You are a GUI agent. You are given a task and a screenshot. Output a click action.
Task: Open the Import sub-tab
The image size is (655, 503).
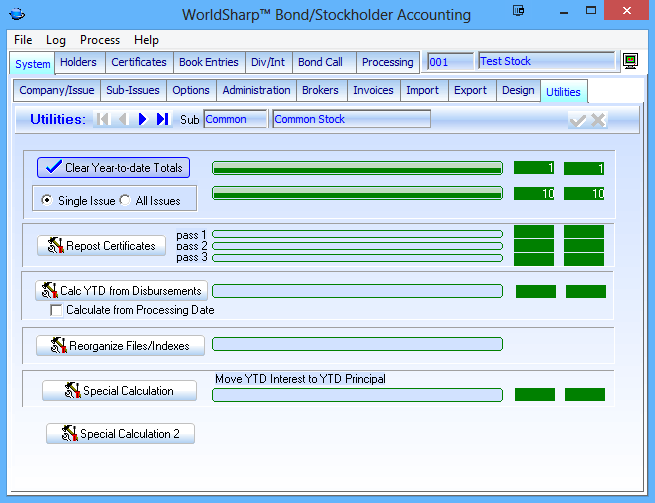[422, 90]
